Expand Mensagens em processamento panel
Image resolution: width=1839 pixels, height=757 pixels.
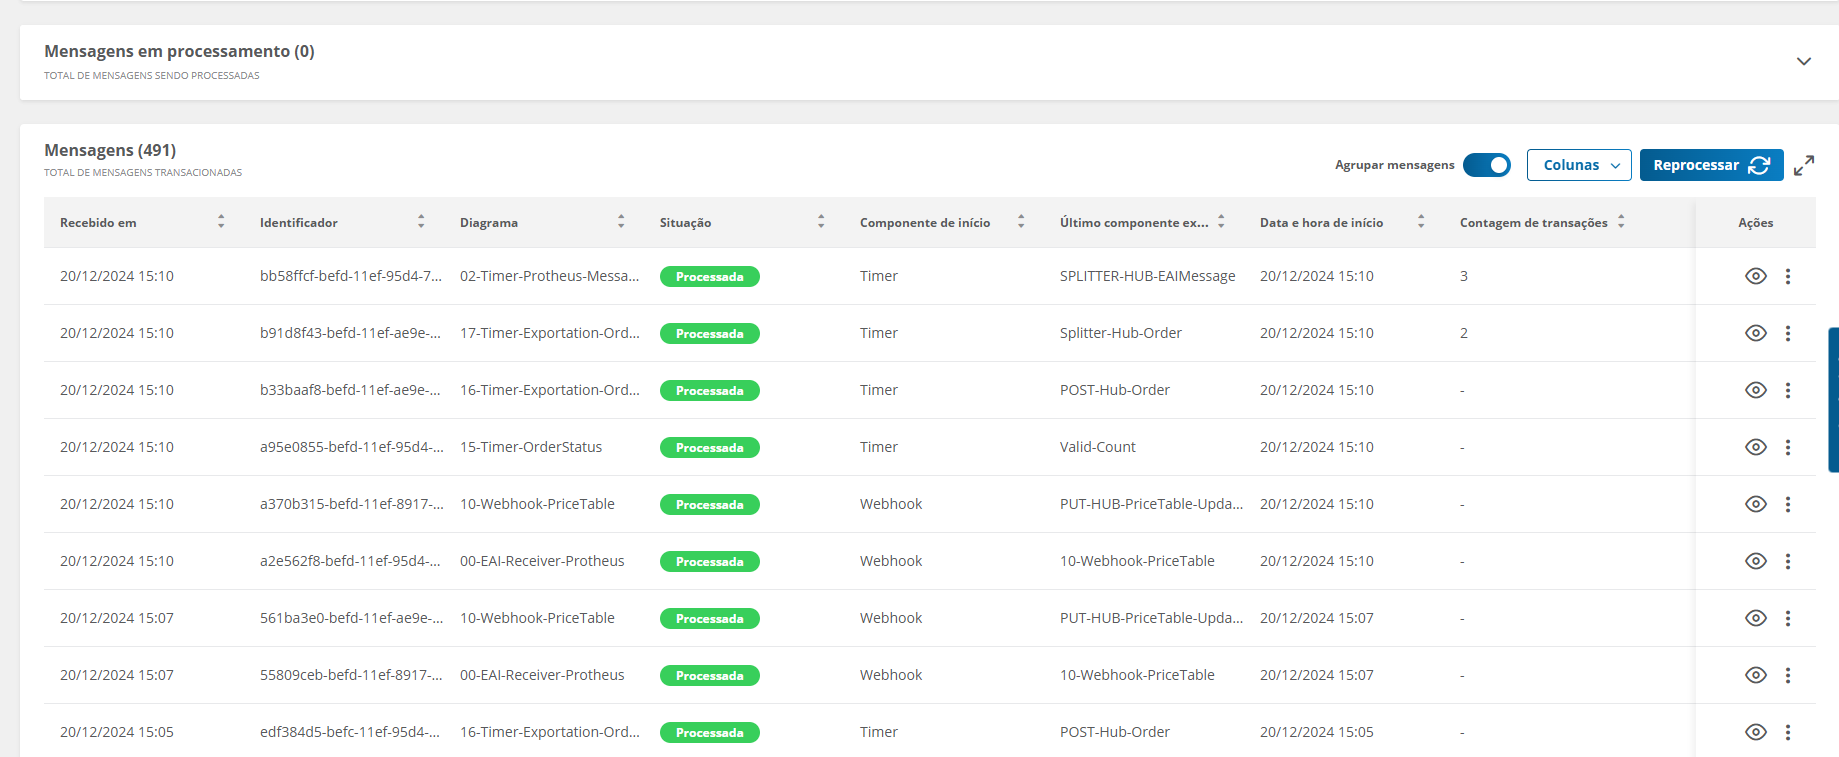(1804, 61)
